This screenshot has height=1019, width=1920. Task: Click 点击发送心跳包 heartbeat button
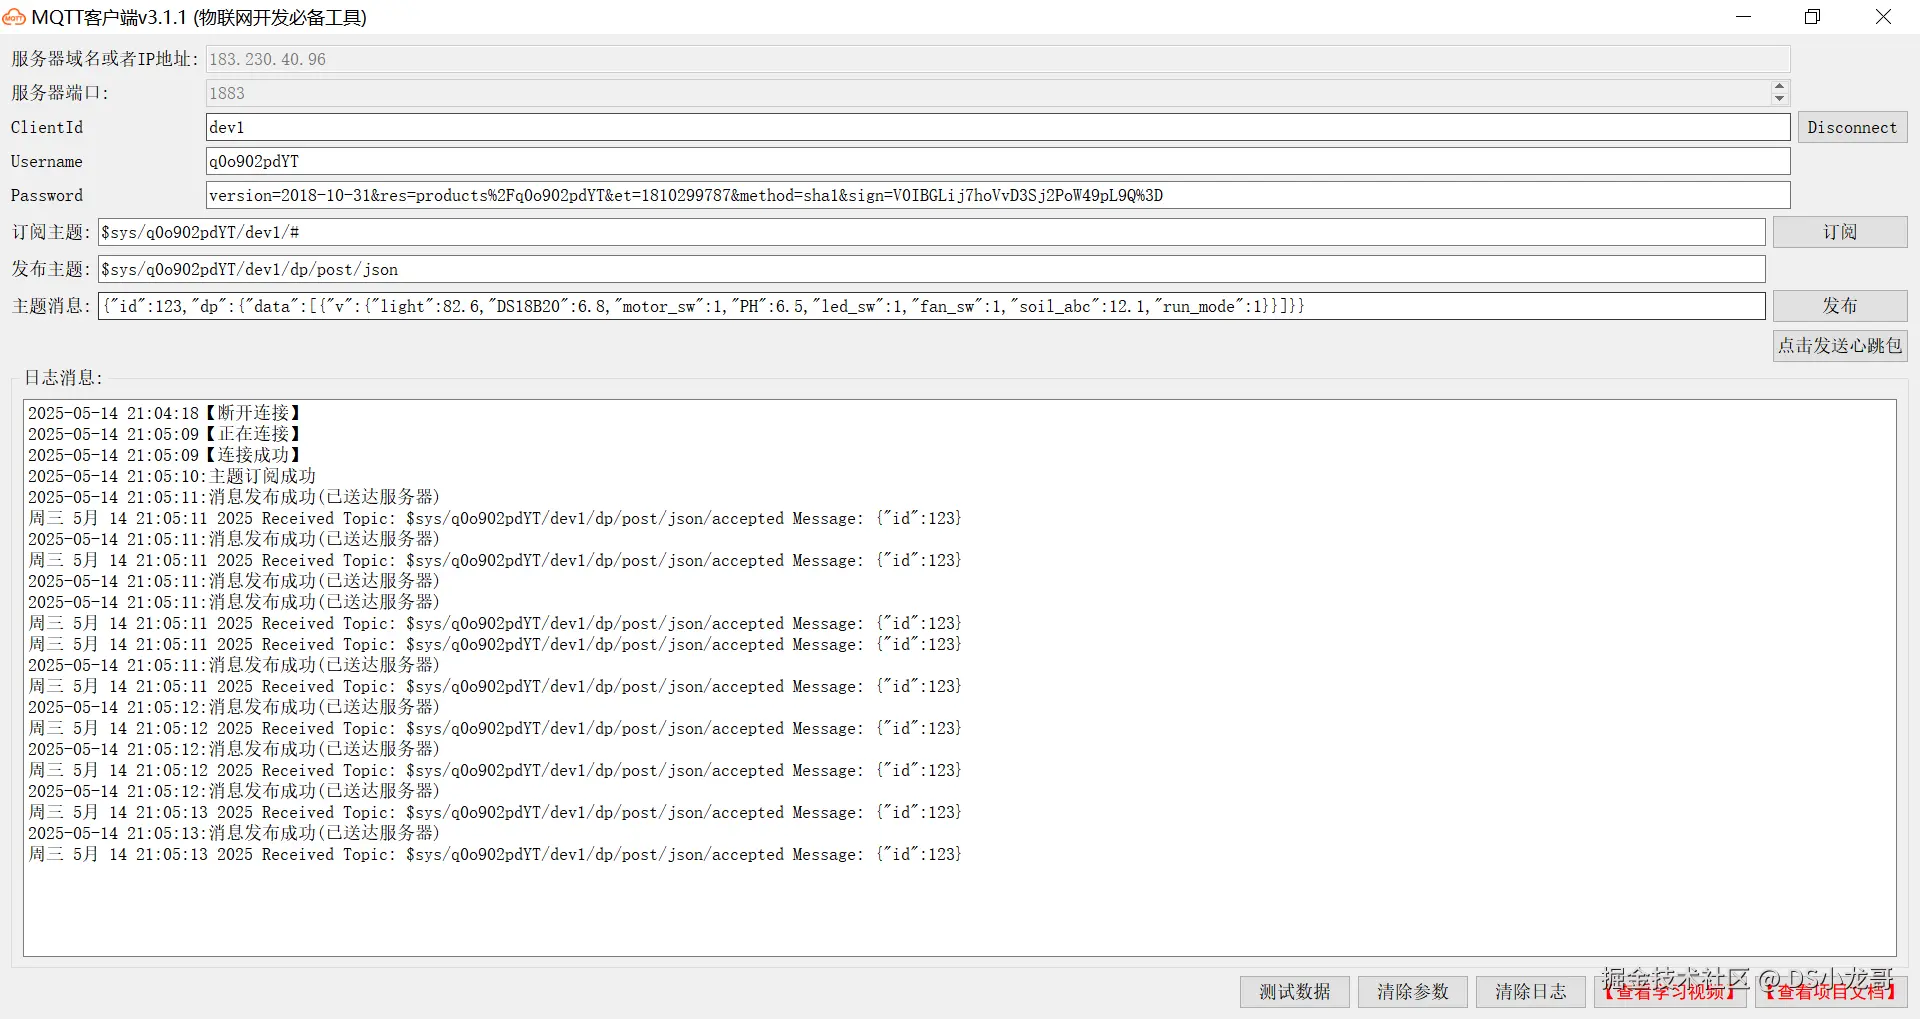(1840, 346)
